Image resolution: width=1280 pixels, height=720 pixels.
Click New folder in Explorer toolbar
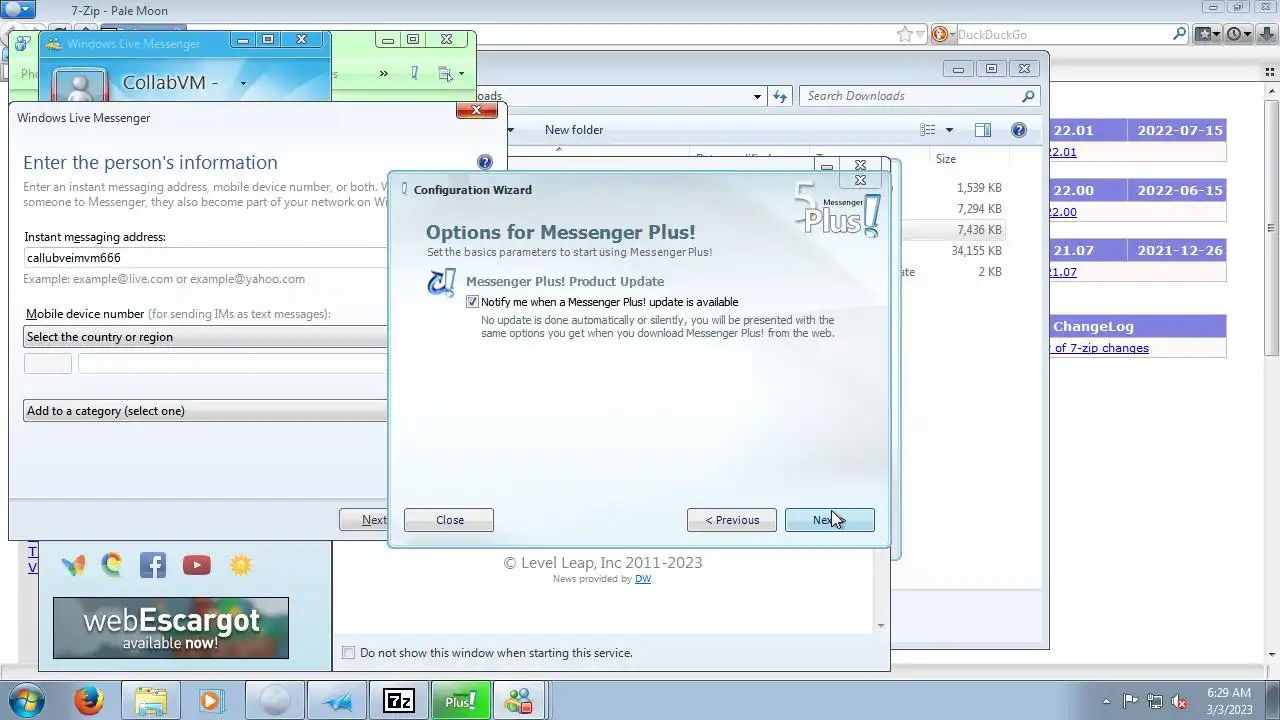[x=574, y=130]
